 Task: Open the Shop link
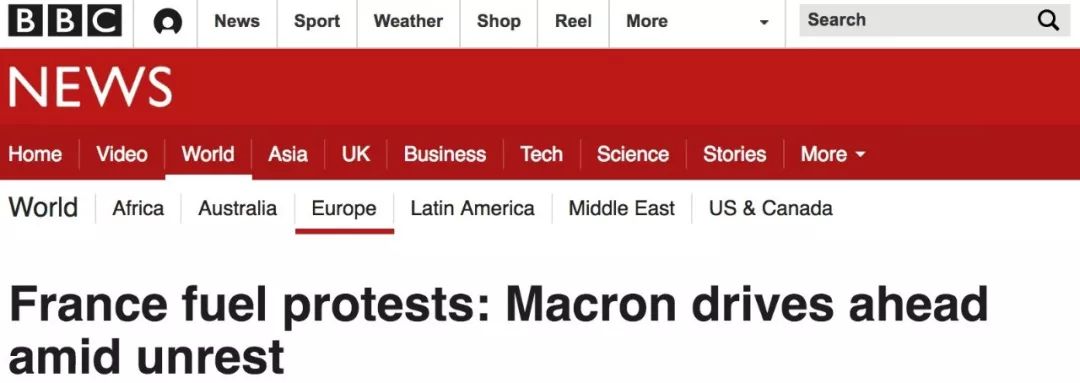(498, 21)
